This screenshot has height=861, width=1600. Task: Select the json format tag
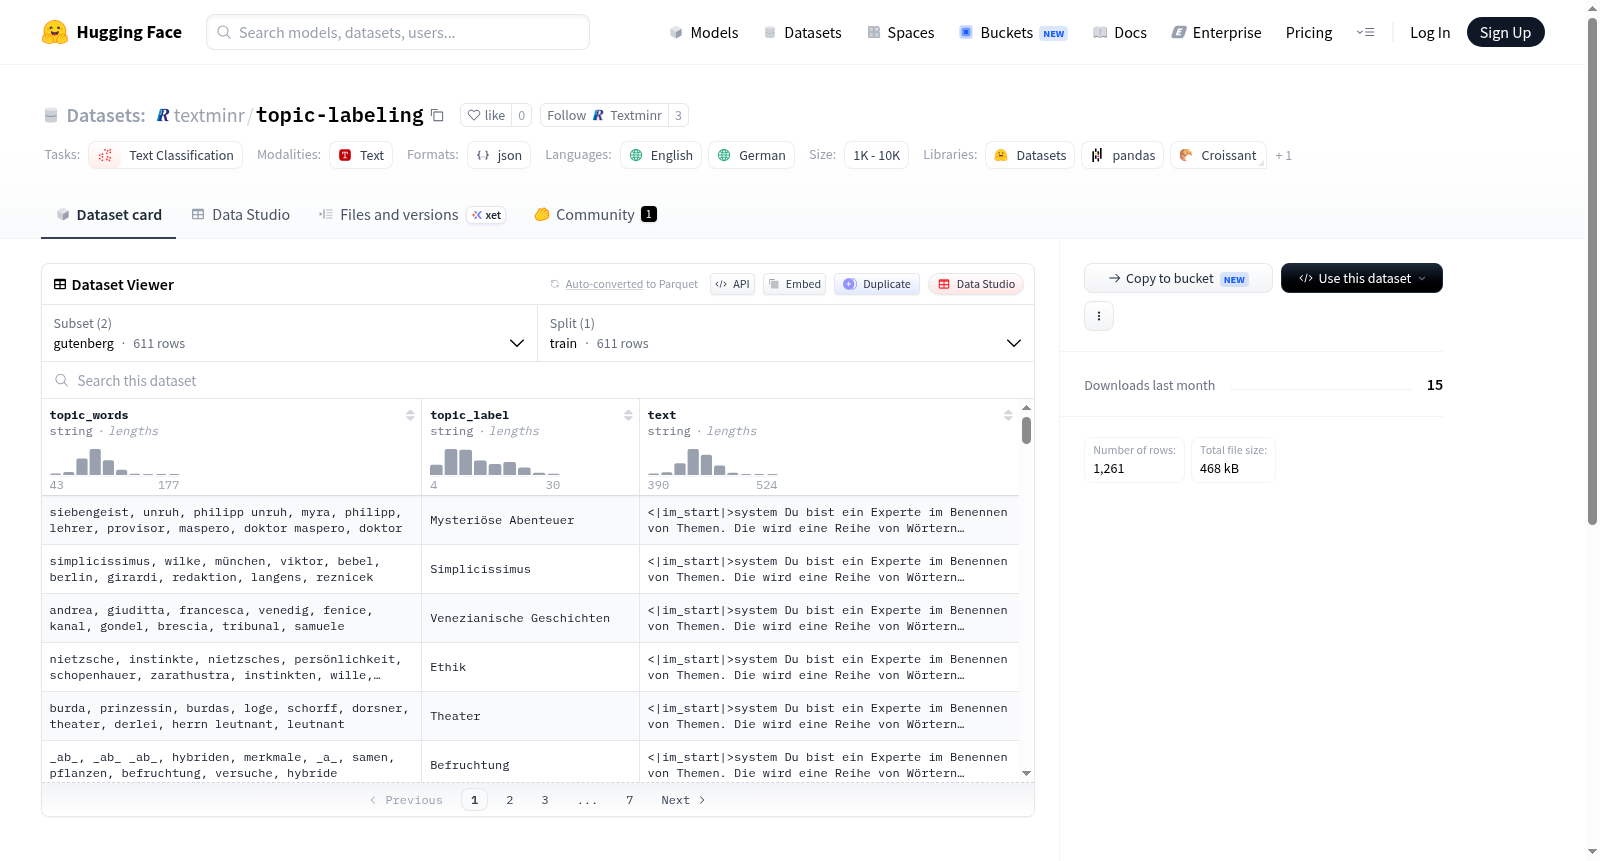[499, 155]
